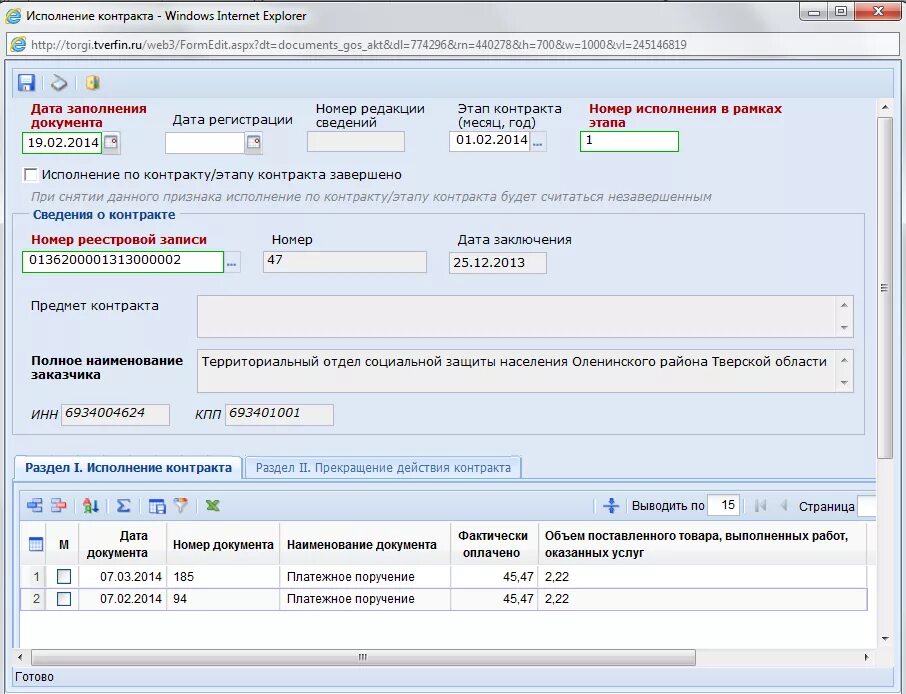Click the empty registration date field
This screenshot has width=906, height=694.
205,143
